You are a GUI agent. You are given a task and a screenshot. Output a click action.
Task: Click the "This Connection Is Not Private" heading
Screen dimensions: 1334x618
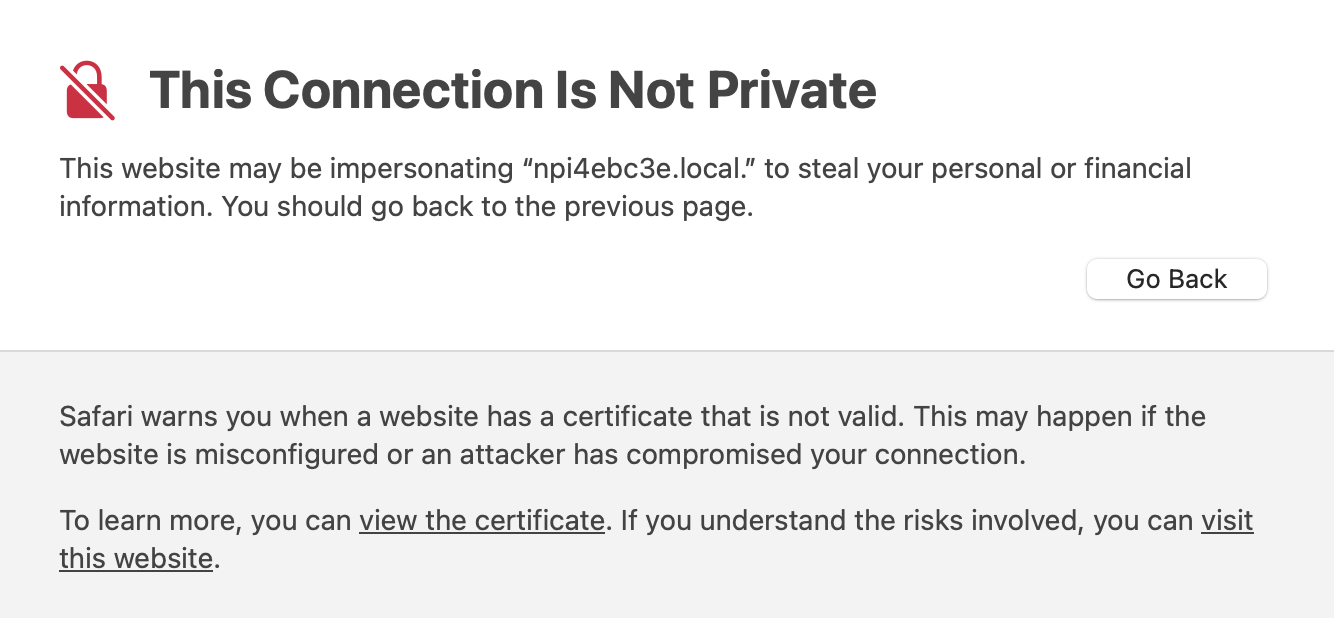(512, 90)
